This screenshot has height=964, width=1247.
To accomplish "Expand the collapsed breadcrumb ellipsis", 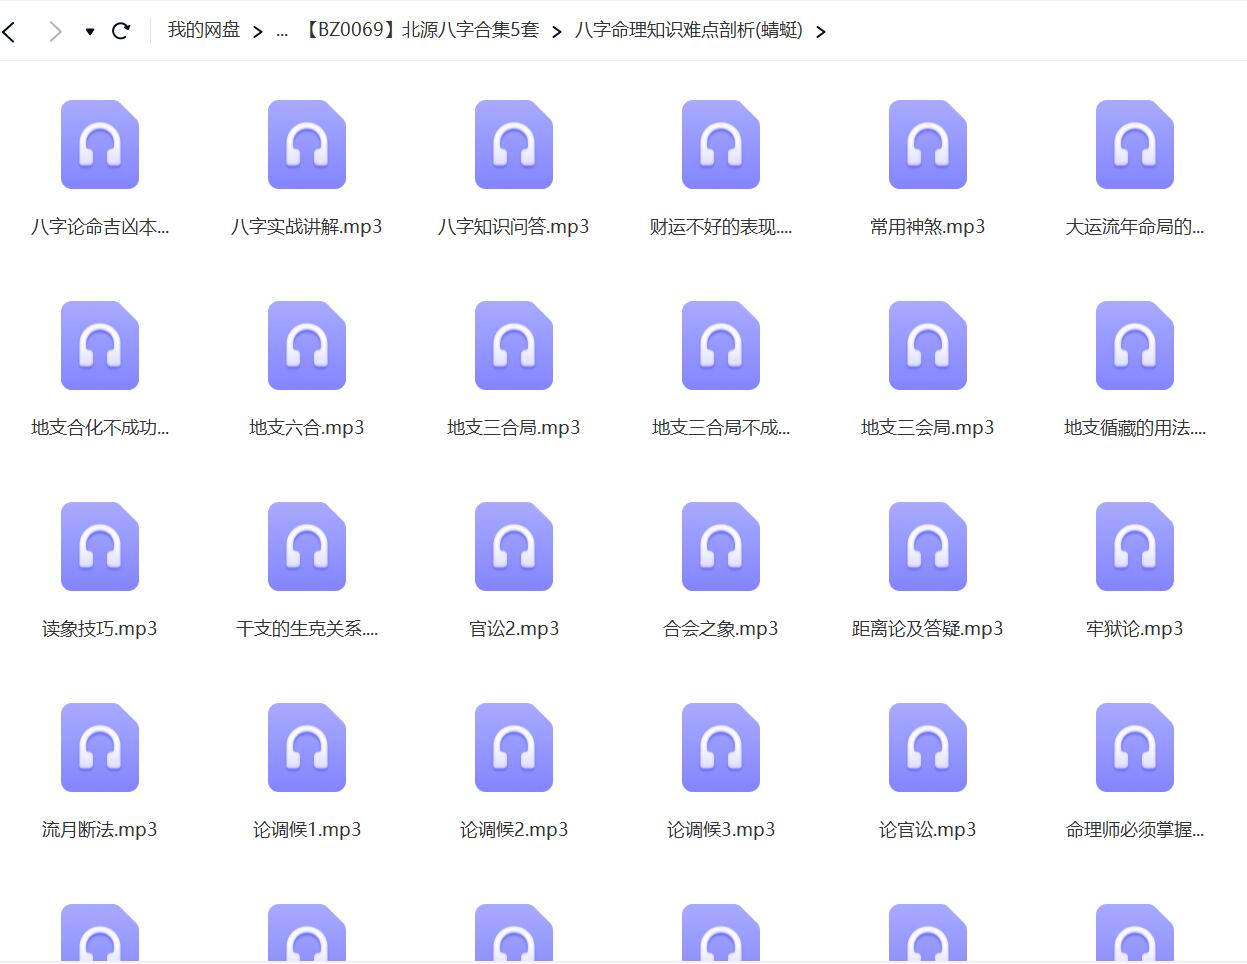I will point(283,31).
